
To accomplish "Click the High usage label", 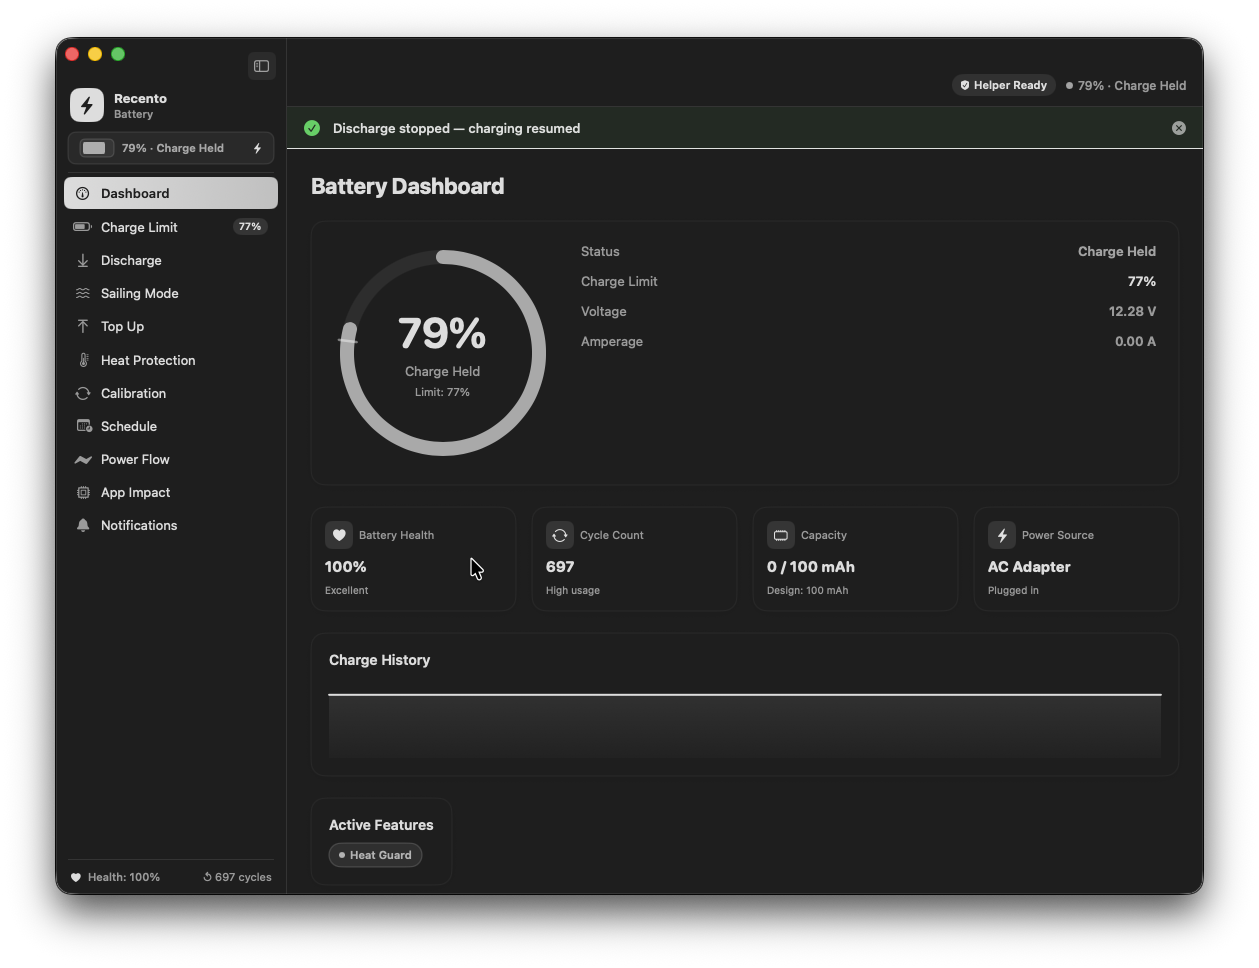I will [x=573, y=590].
